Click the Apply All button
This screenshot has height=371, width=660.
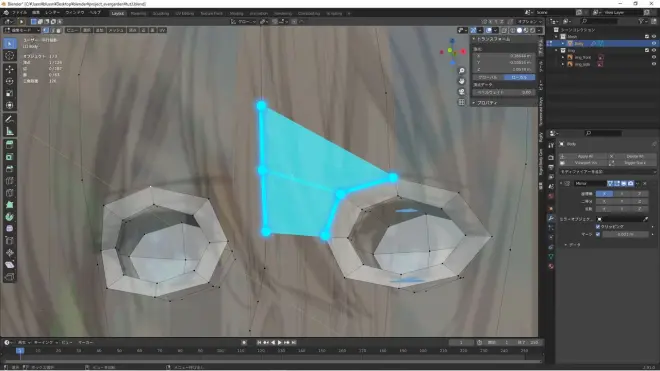585,156
